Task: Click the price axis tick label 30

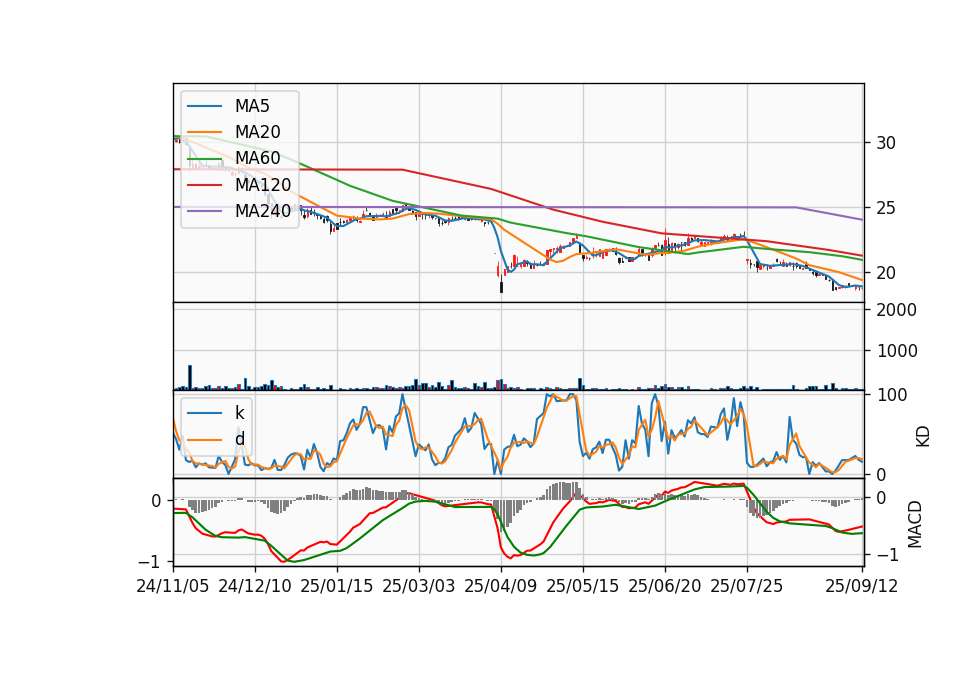Action: [x=885, y=143]
